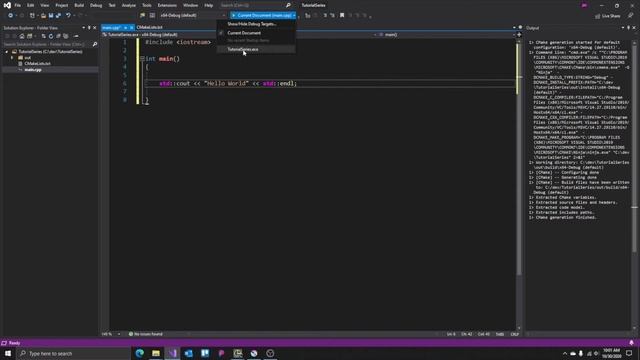Click the Open File toolbar icon
The width and height of the screenshot is (640, 360).
click(43, 16)
